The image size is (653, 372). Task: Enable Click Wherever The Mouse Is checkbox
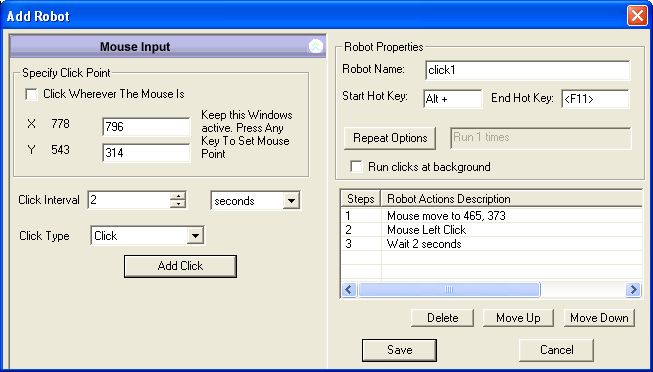[x=31, y=94]
